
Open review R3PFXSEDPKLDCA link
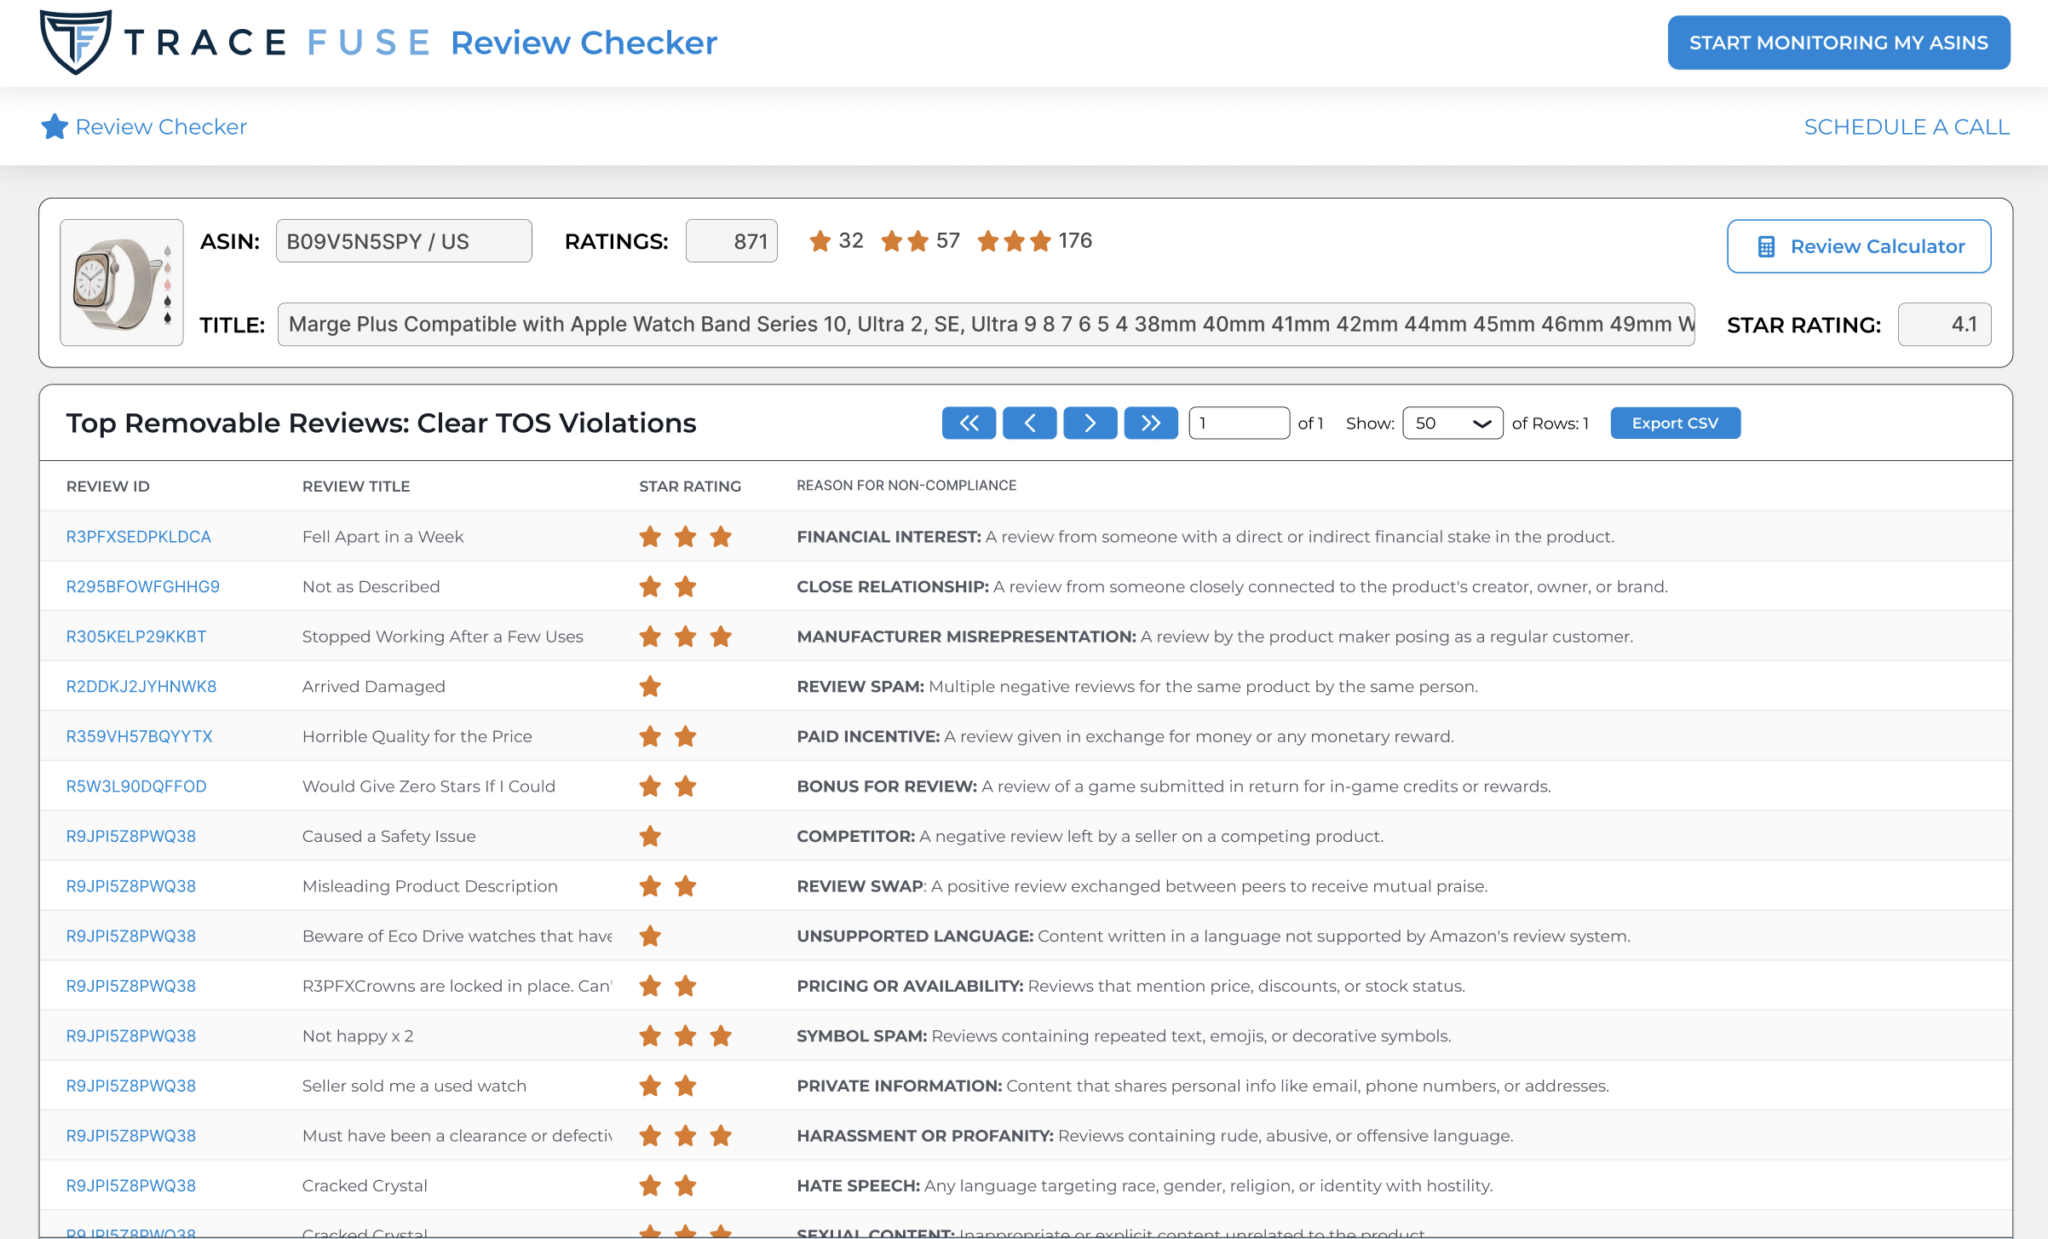[138, 537]
